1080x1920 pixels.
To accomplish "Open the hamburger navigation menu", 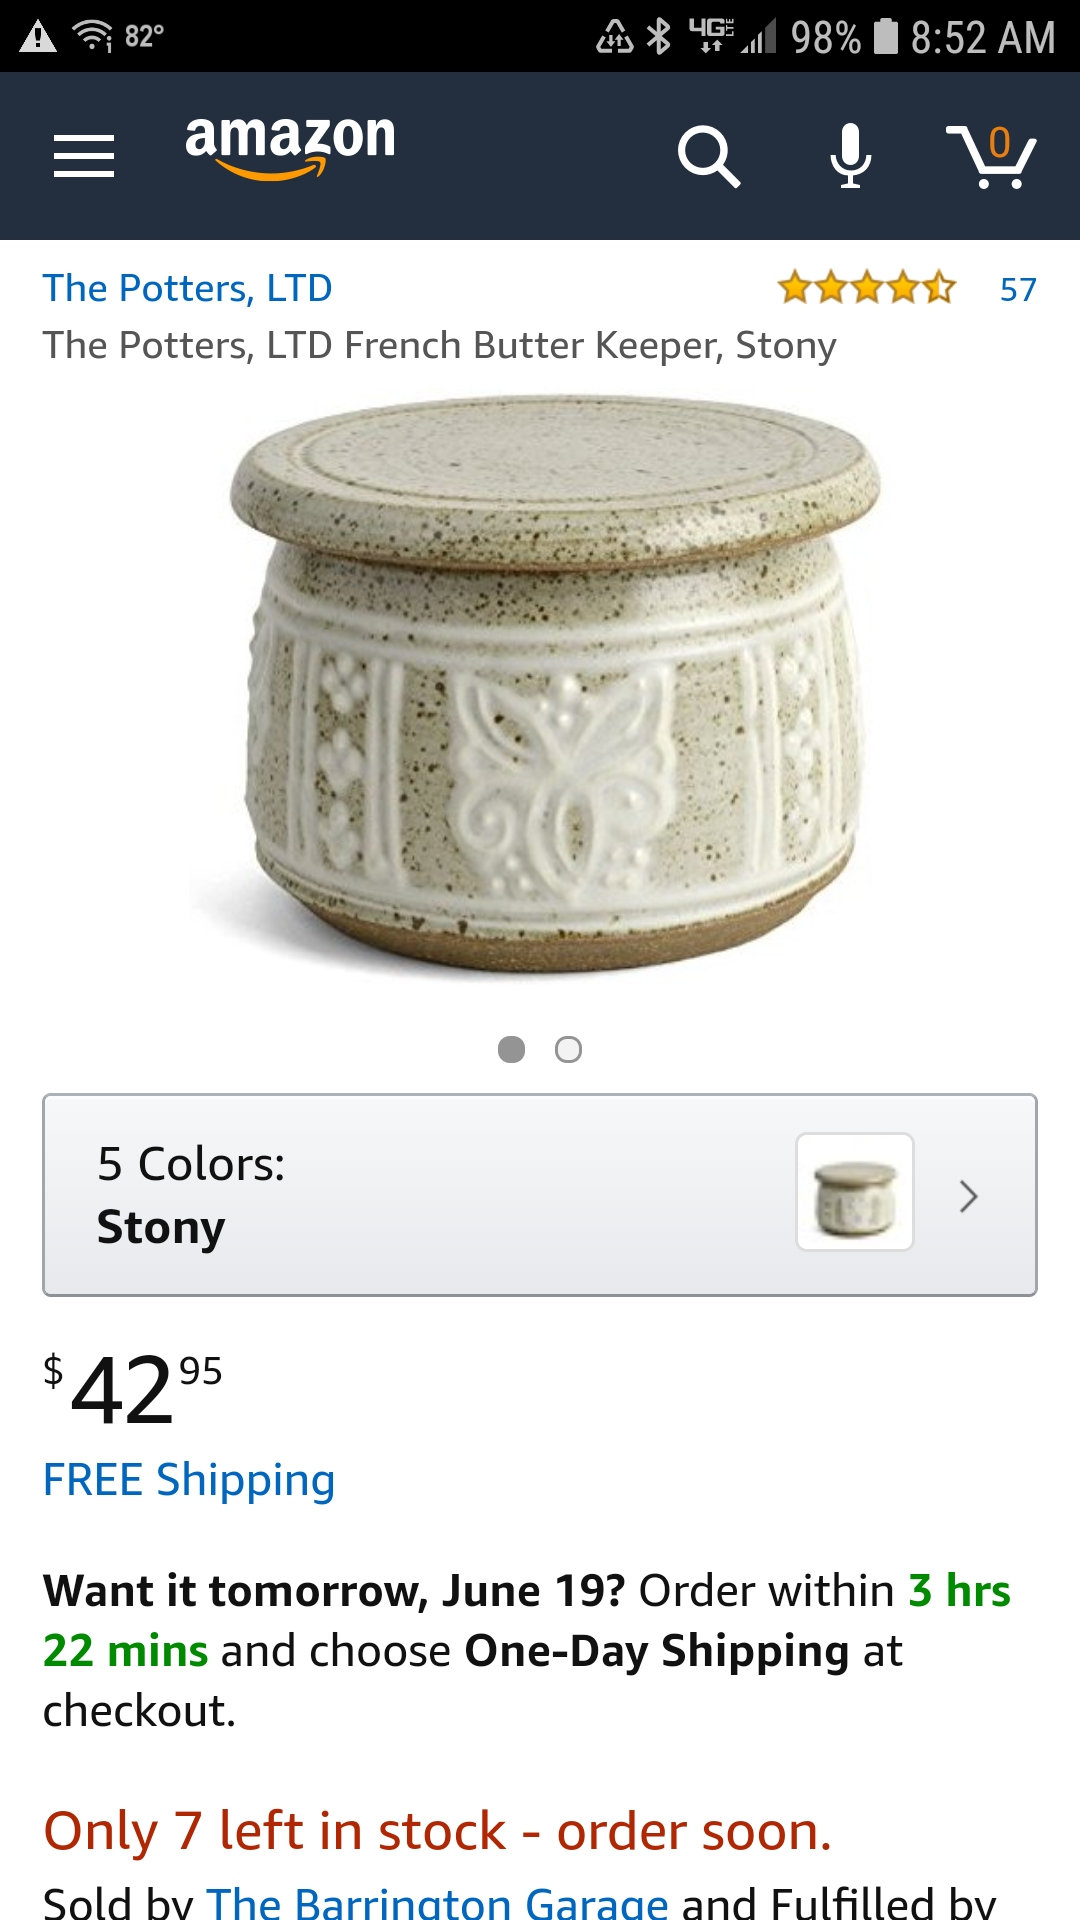I will (x=84, y=156).
